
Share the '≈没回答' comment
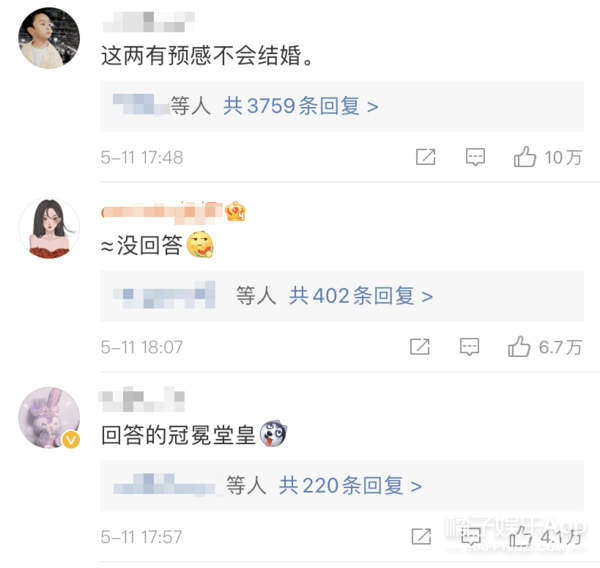[x=420, y=347]
